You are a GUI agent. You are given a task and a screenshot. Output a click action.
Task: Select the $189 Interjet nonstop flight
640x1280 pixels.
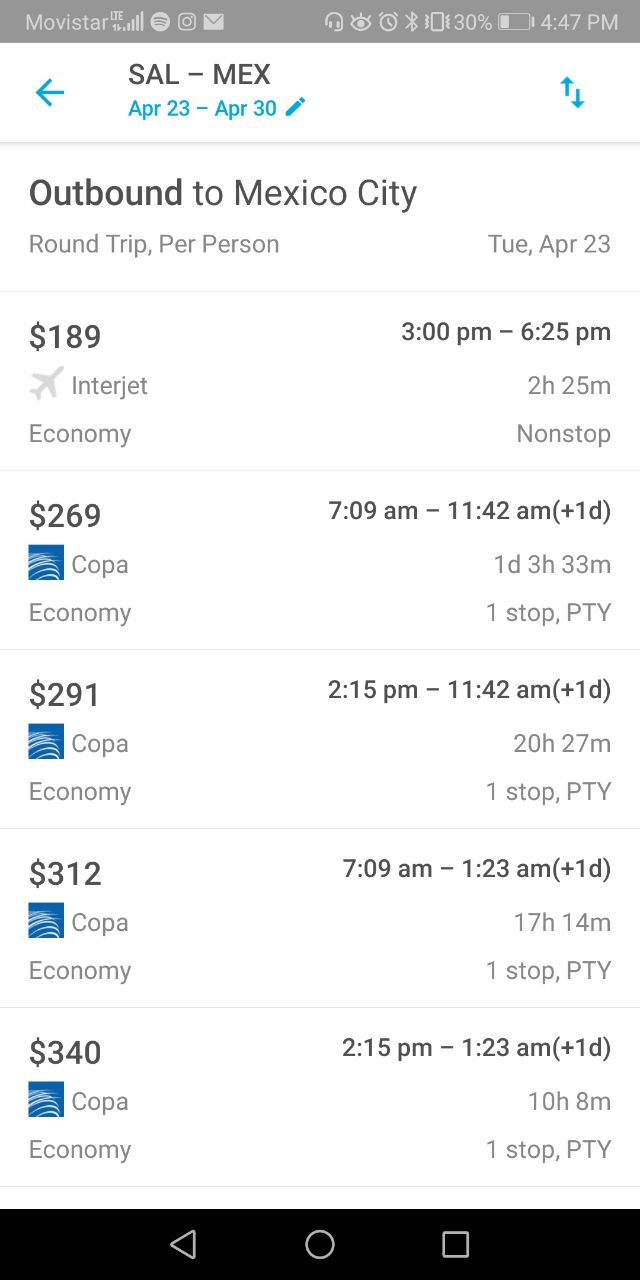320,382
